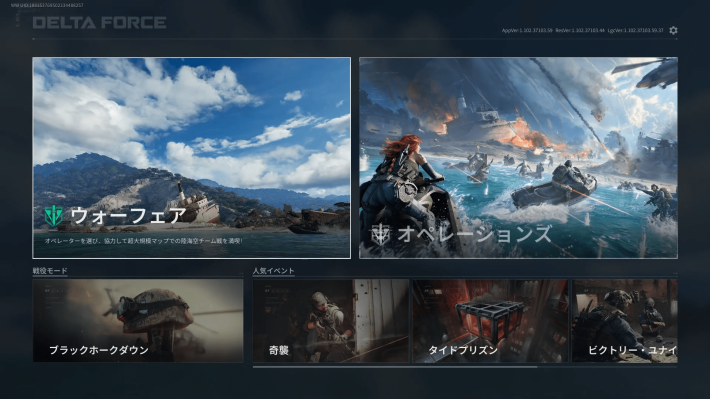Click the 人気イベント section heading
Screen dimensions: 710x399
[273, 271]
